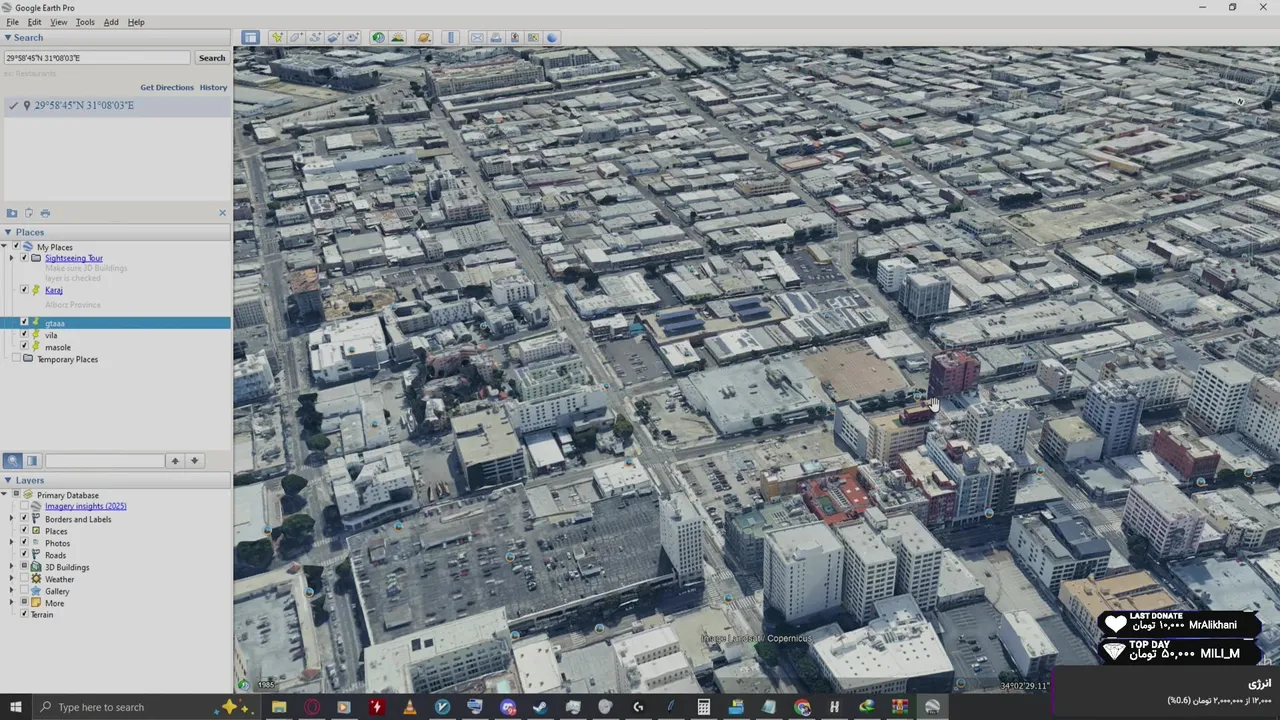Disable the Borders and Labels layer
This screenshot has width=1280, height=720.
coord(24,519)
